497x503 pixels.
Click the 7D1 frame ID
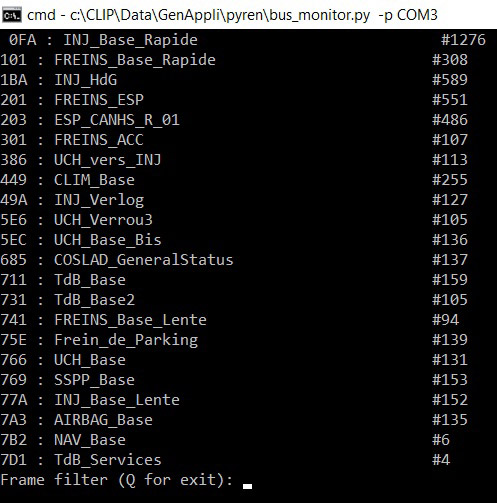click(14, 460)
